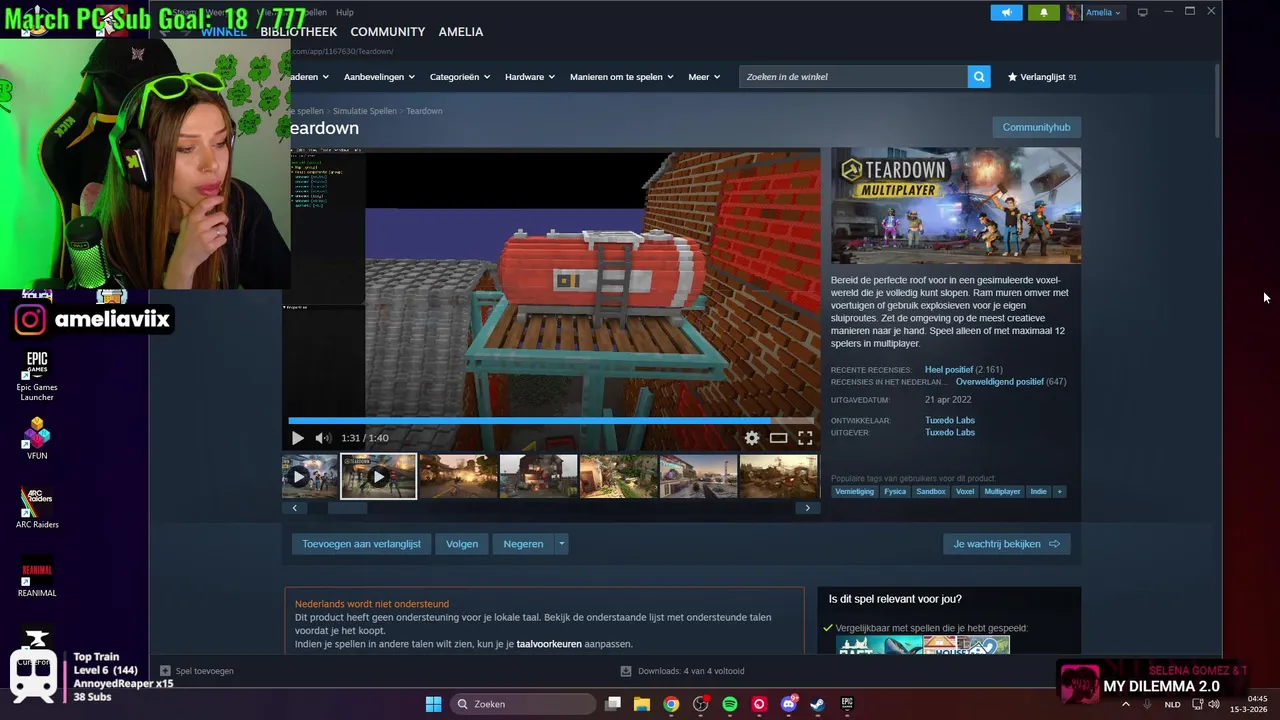Image resolution: width=1280 pixels, height=720 pixels.
Task: Expand 'Manieren om te spelen' menu
Action: pyautogui.click(x=622, y=77)
